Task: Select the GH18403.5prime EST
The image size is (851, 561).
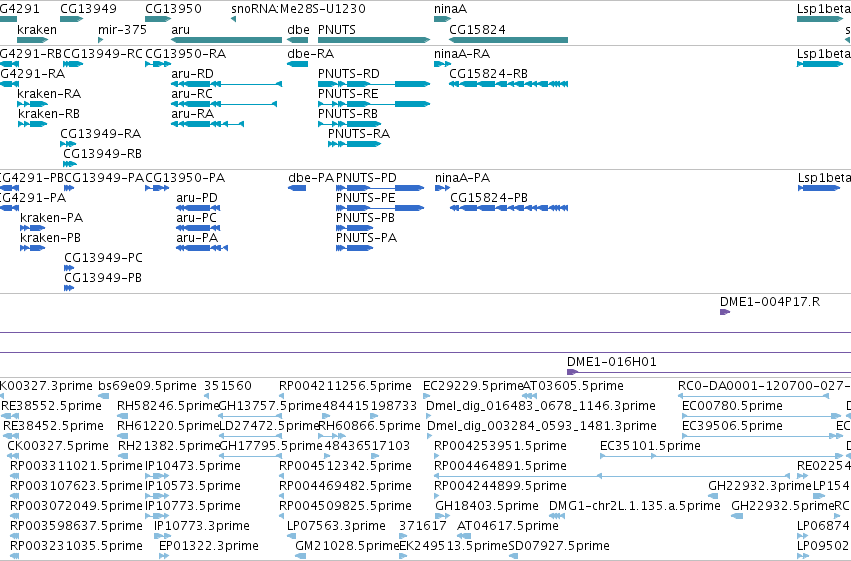Action: [x=443, y=517]
